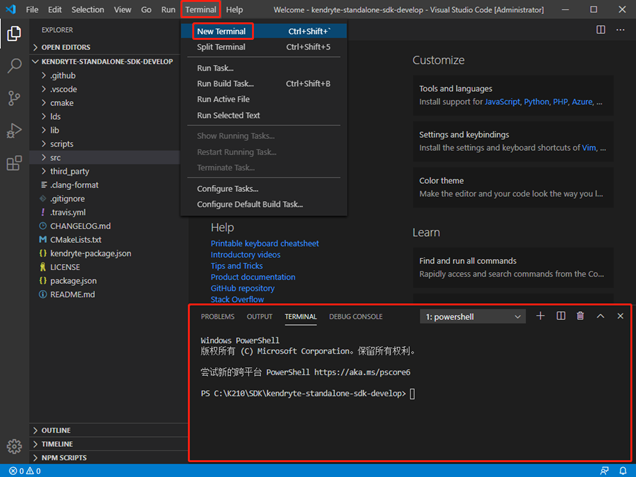
Task: Open the Run and Debug view icon
Action: [14, 131]
